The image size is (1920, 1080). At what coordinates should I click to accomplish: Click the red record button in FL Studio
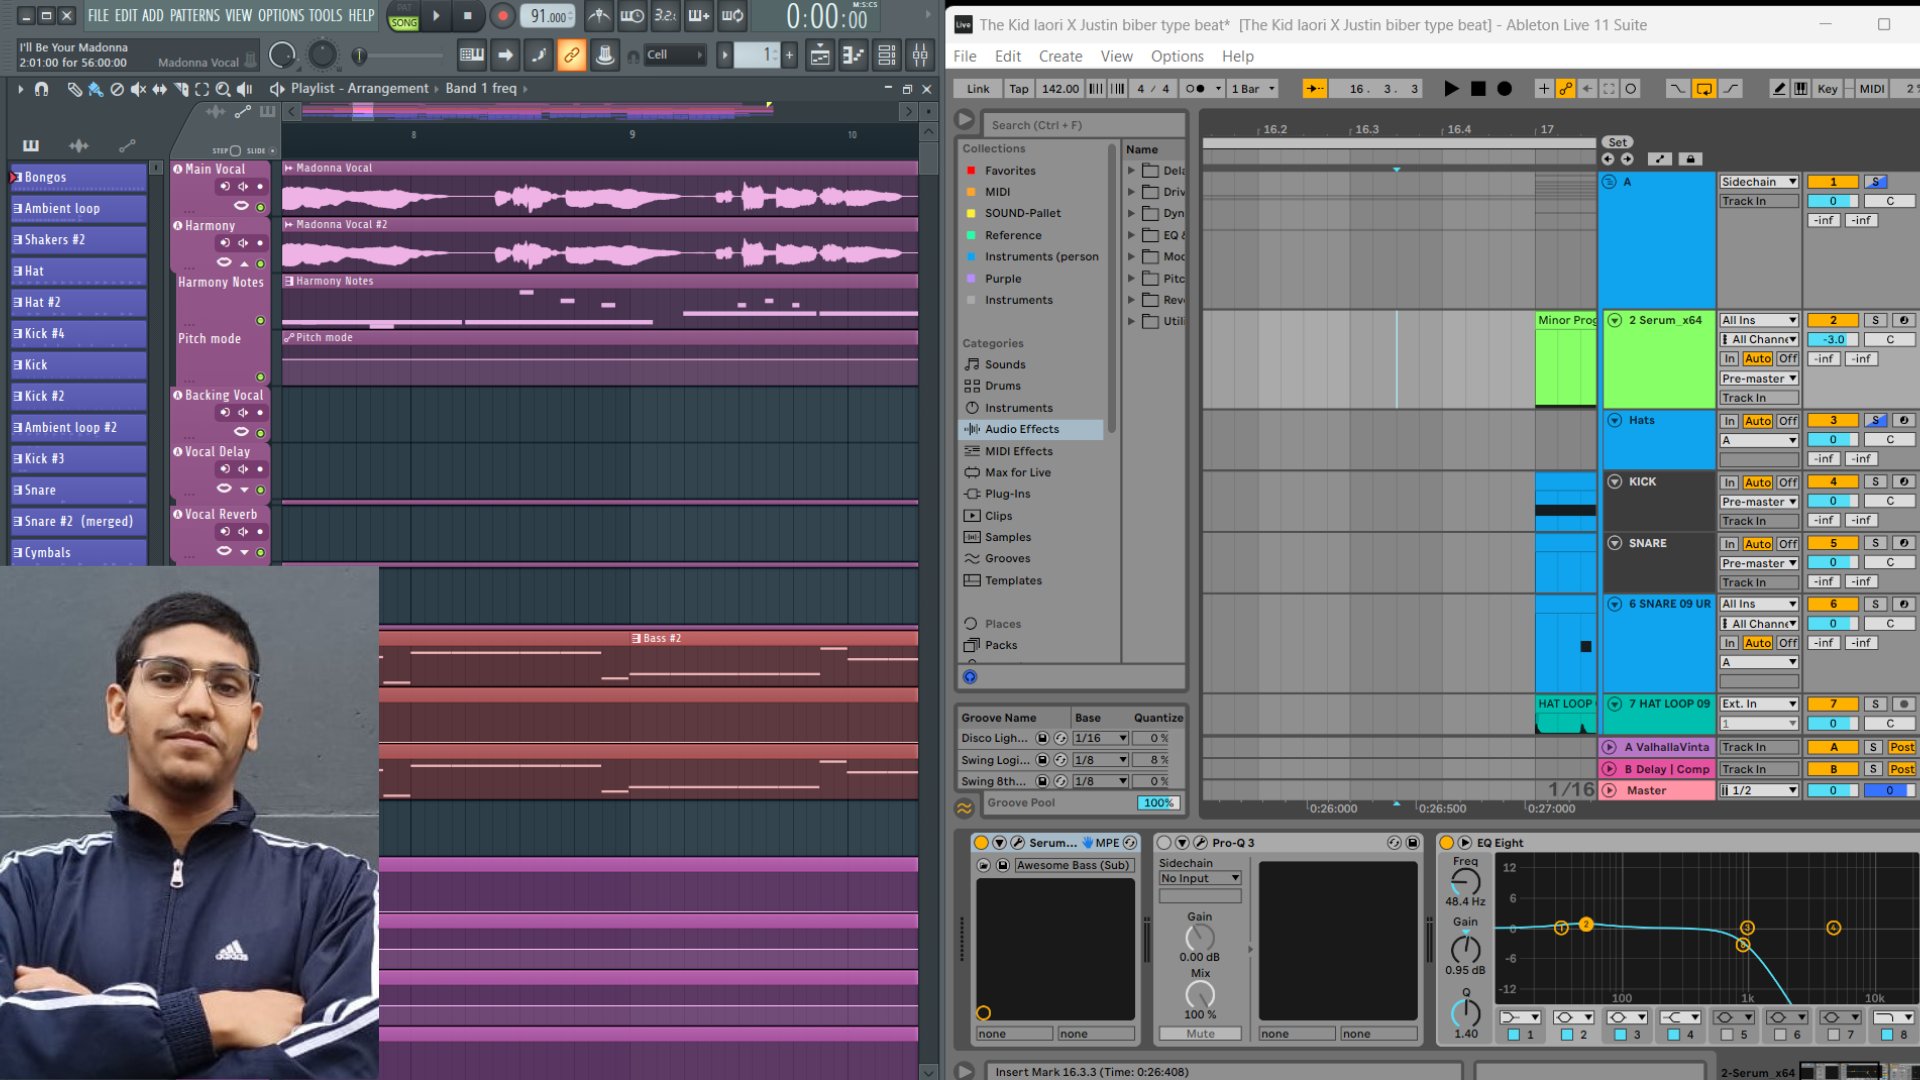point(503,16)
